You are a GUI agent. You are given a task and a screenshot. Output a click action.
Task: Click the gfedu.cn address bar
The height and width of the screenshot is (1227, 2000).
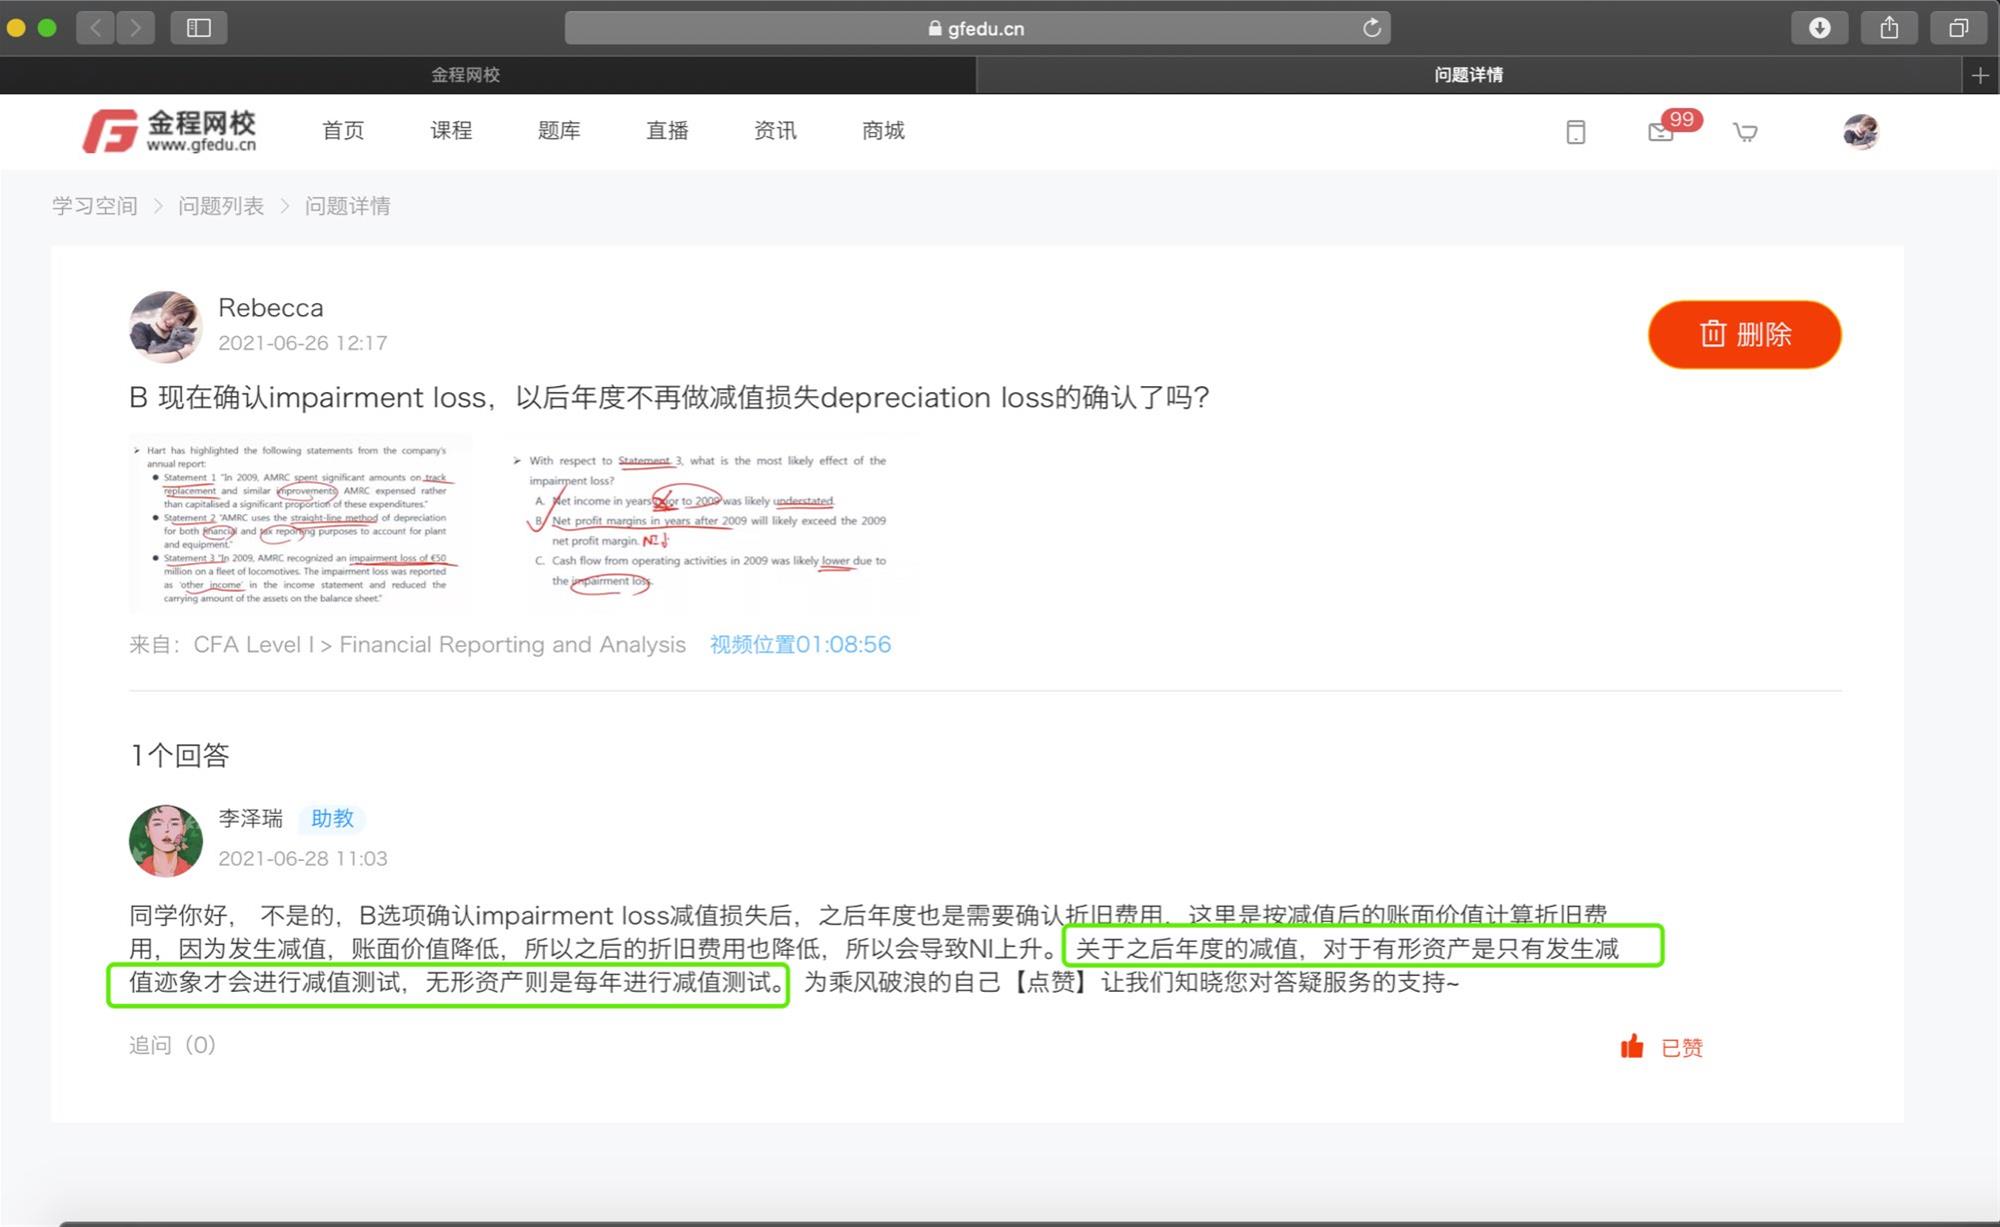pyautogui.click(x=976, y=28)
